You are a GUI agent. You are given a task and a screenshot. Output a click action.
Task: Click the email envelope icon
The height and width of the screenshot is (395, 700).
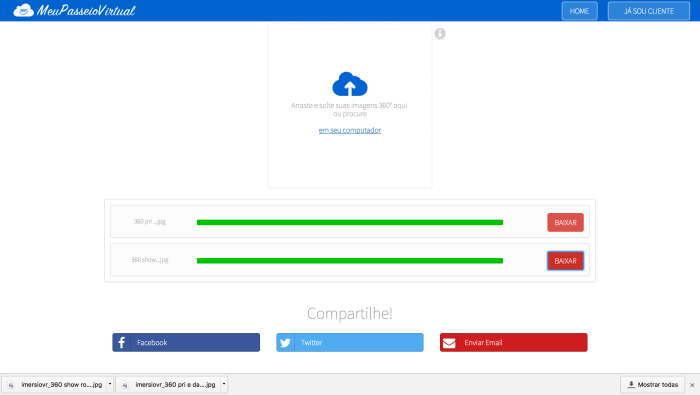coord(449,342)
